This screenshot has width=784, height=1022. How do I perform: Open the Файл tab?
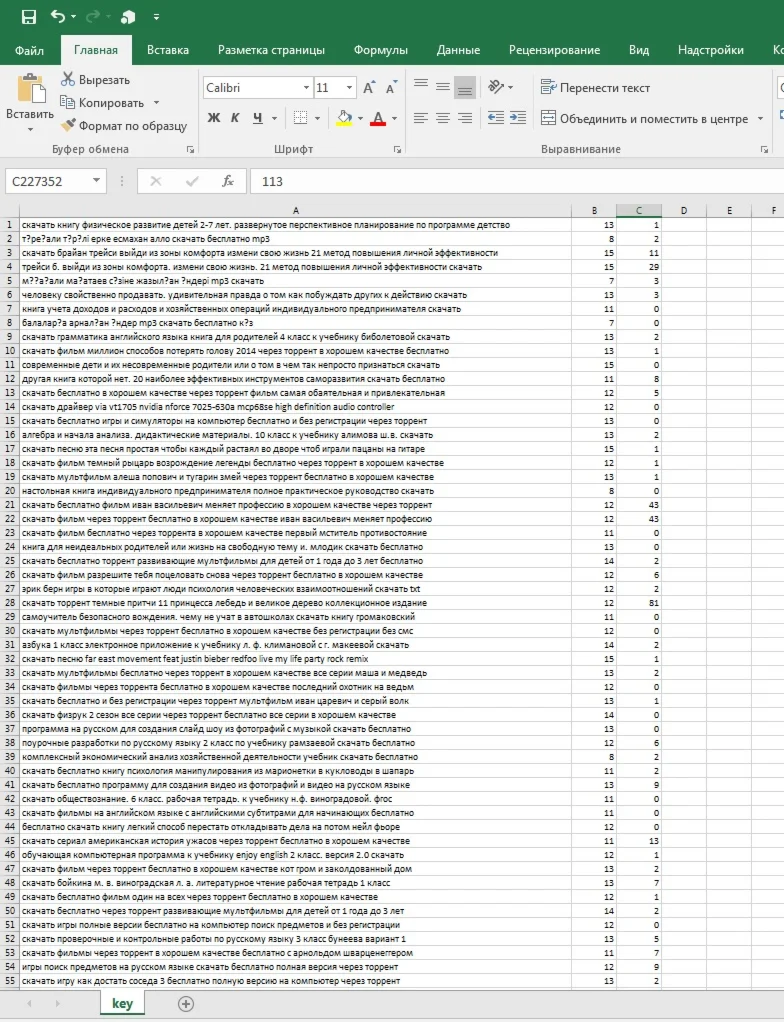29,50
